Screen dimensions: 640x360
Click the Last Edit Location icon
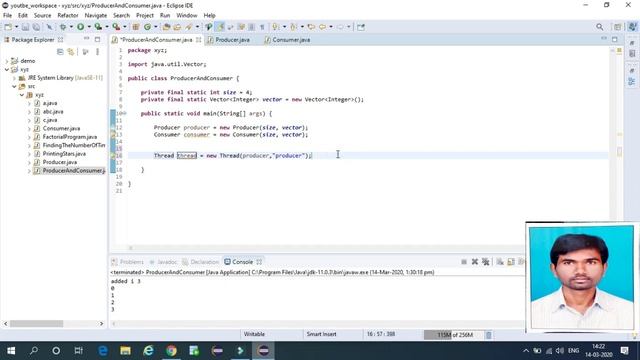pos(311,27)
